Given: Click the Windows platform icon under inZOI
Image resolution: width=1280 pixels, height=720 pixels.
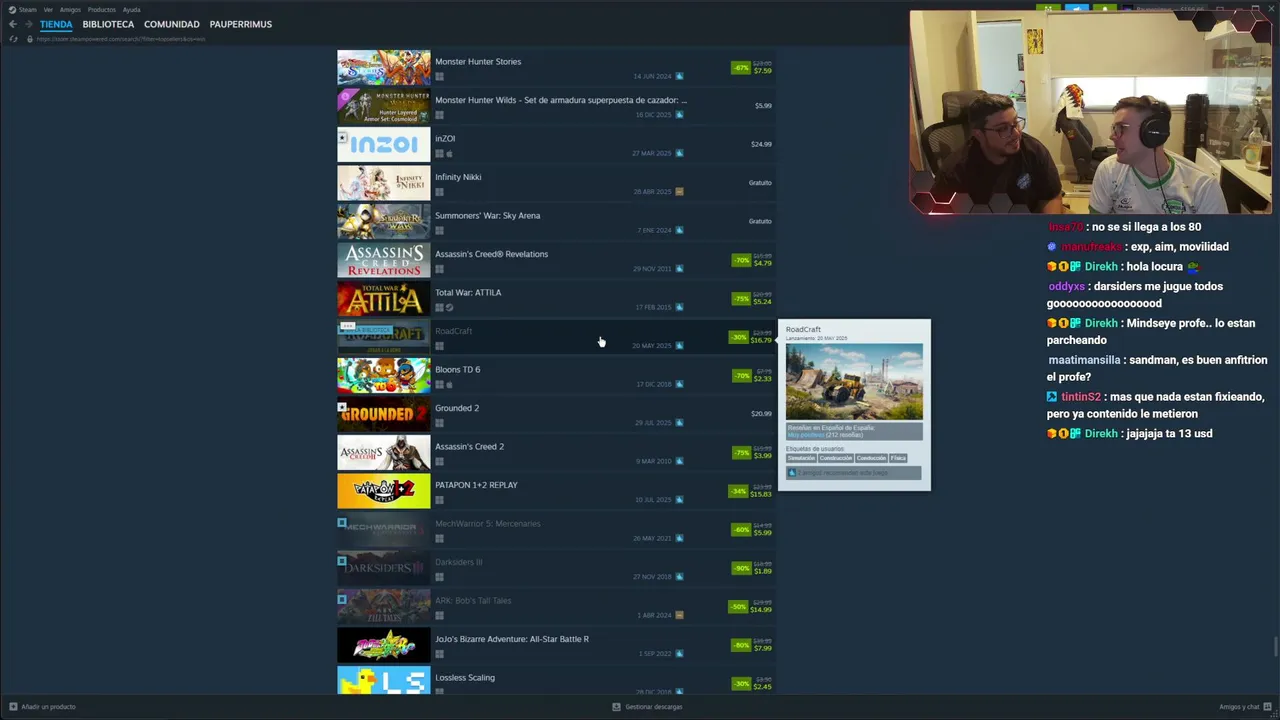Looking at the screenshot, I should (x=439, y=154).
